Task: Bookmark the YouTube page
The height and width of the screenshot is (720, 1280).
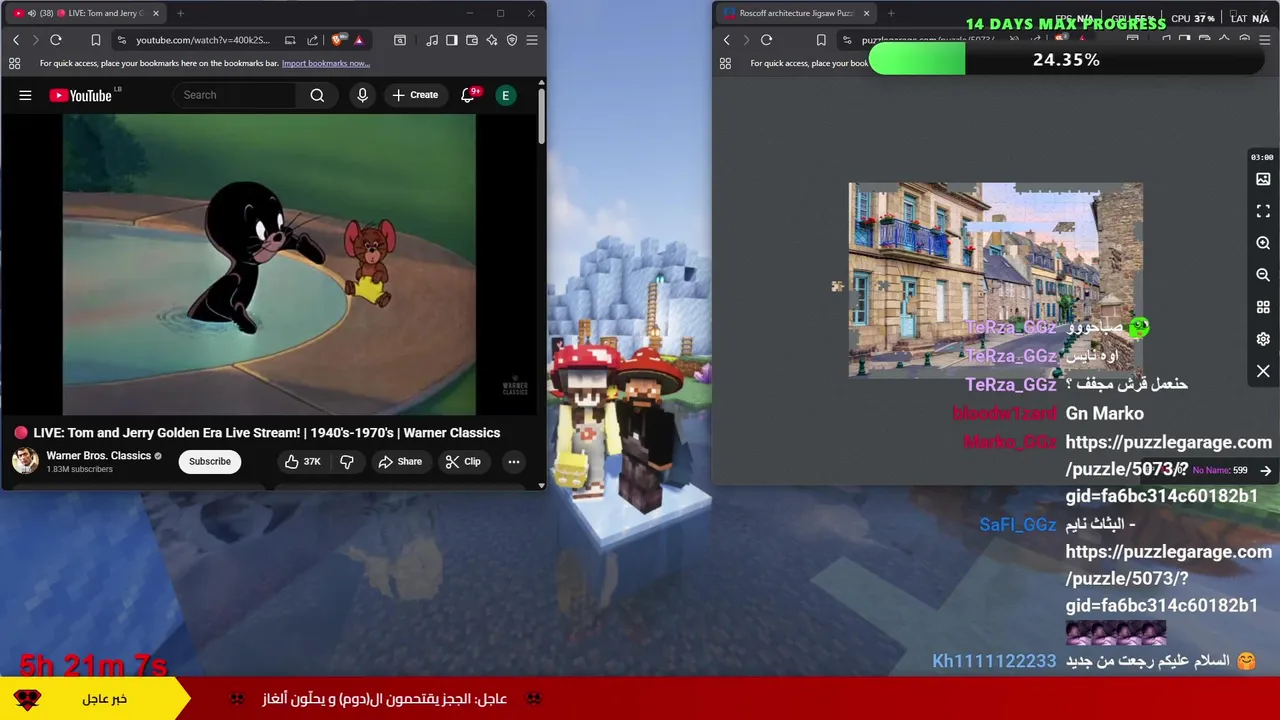Action: (x=96, y=40)
